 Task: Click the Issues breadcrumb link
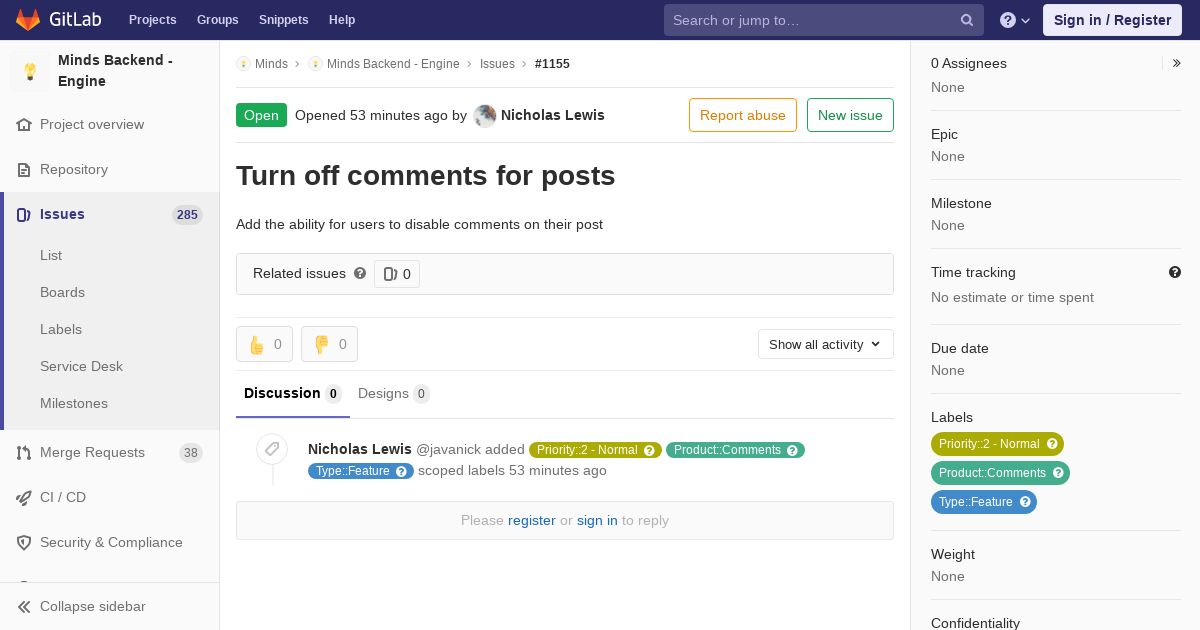(497, 64)
